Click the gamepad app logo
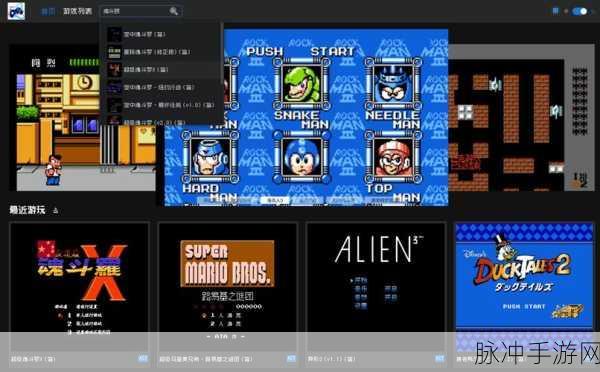The image size is (600, 372). coord(16,11)
